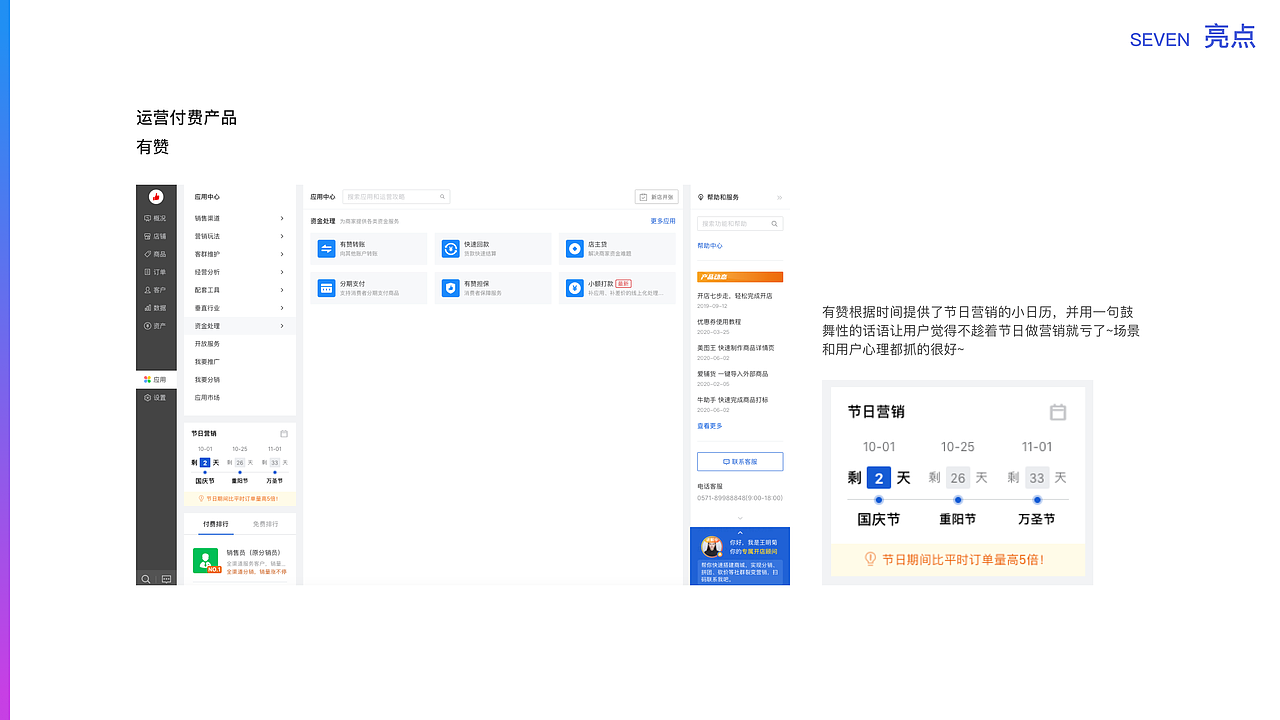Click the 新店开张 button

(x=657, y=197)
